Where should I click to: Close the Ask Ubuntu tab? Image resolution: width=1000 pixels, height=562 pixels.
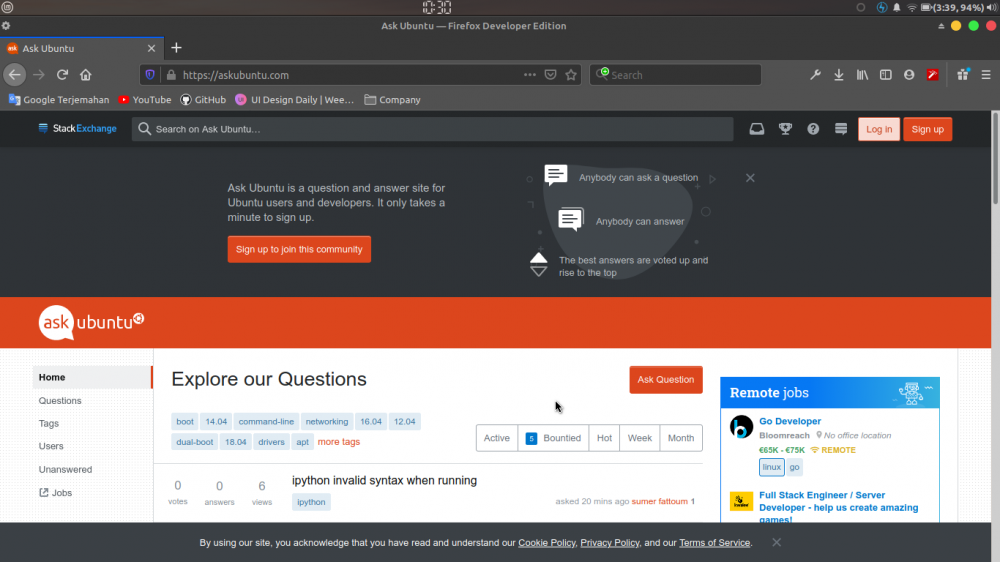(151, 48)
